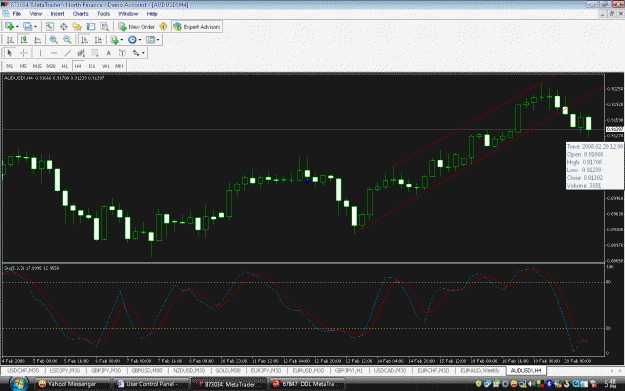The width and height of the screenshot is (625, 391).
Task: Open the indicators list icon
Action: (x=114, y=40)
